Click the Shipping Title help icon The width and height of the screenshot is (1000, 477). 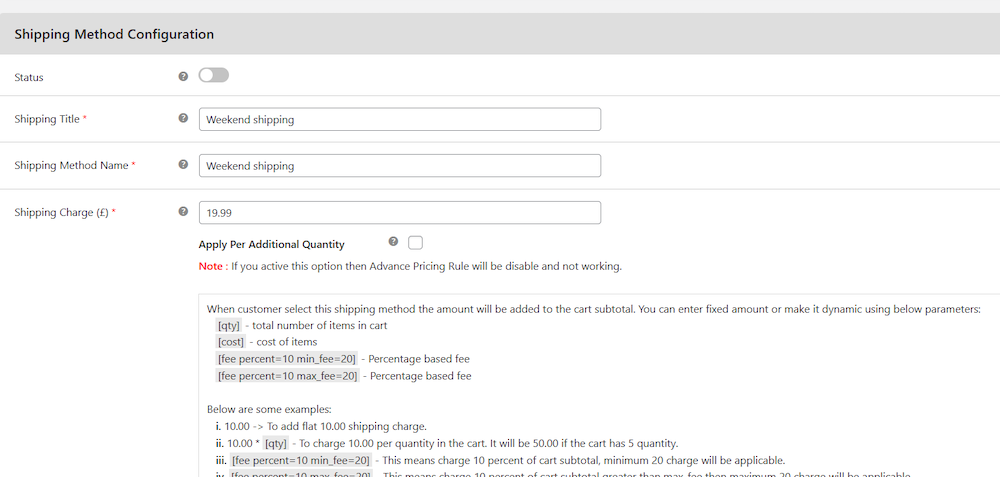pos(183,118)
